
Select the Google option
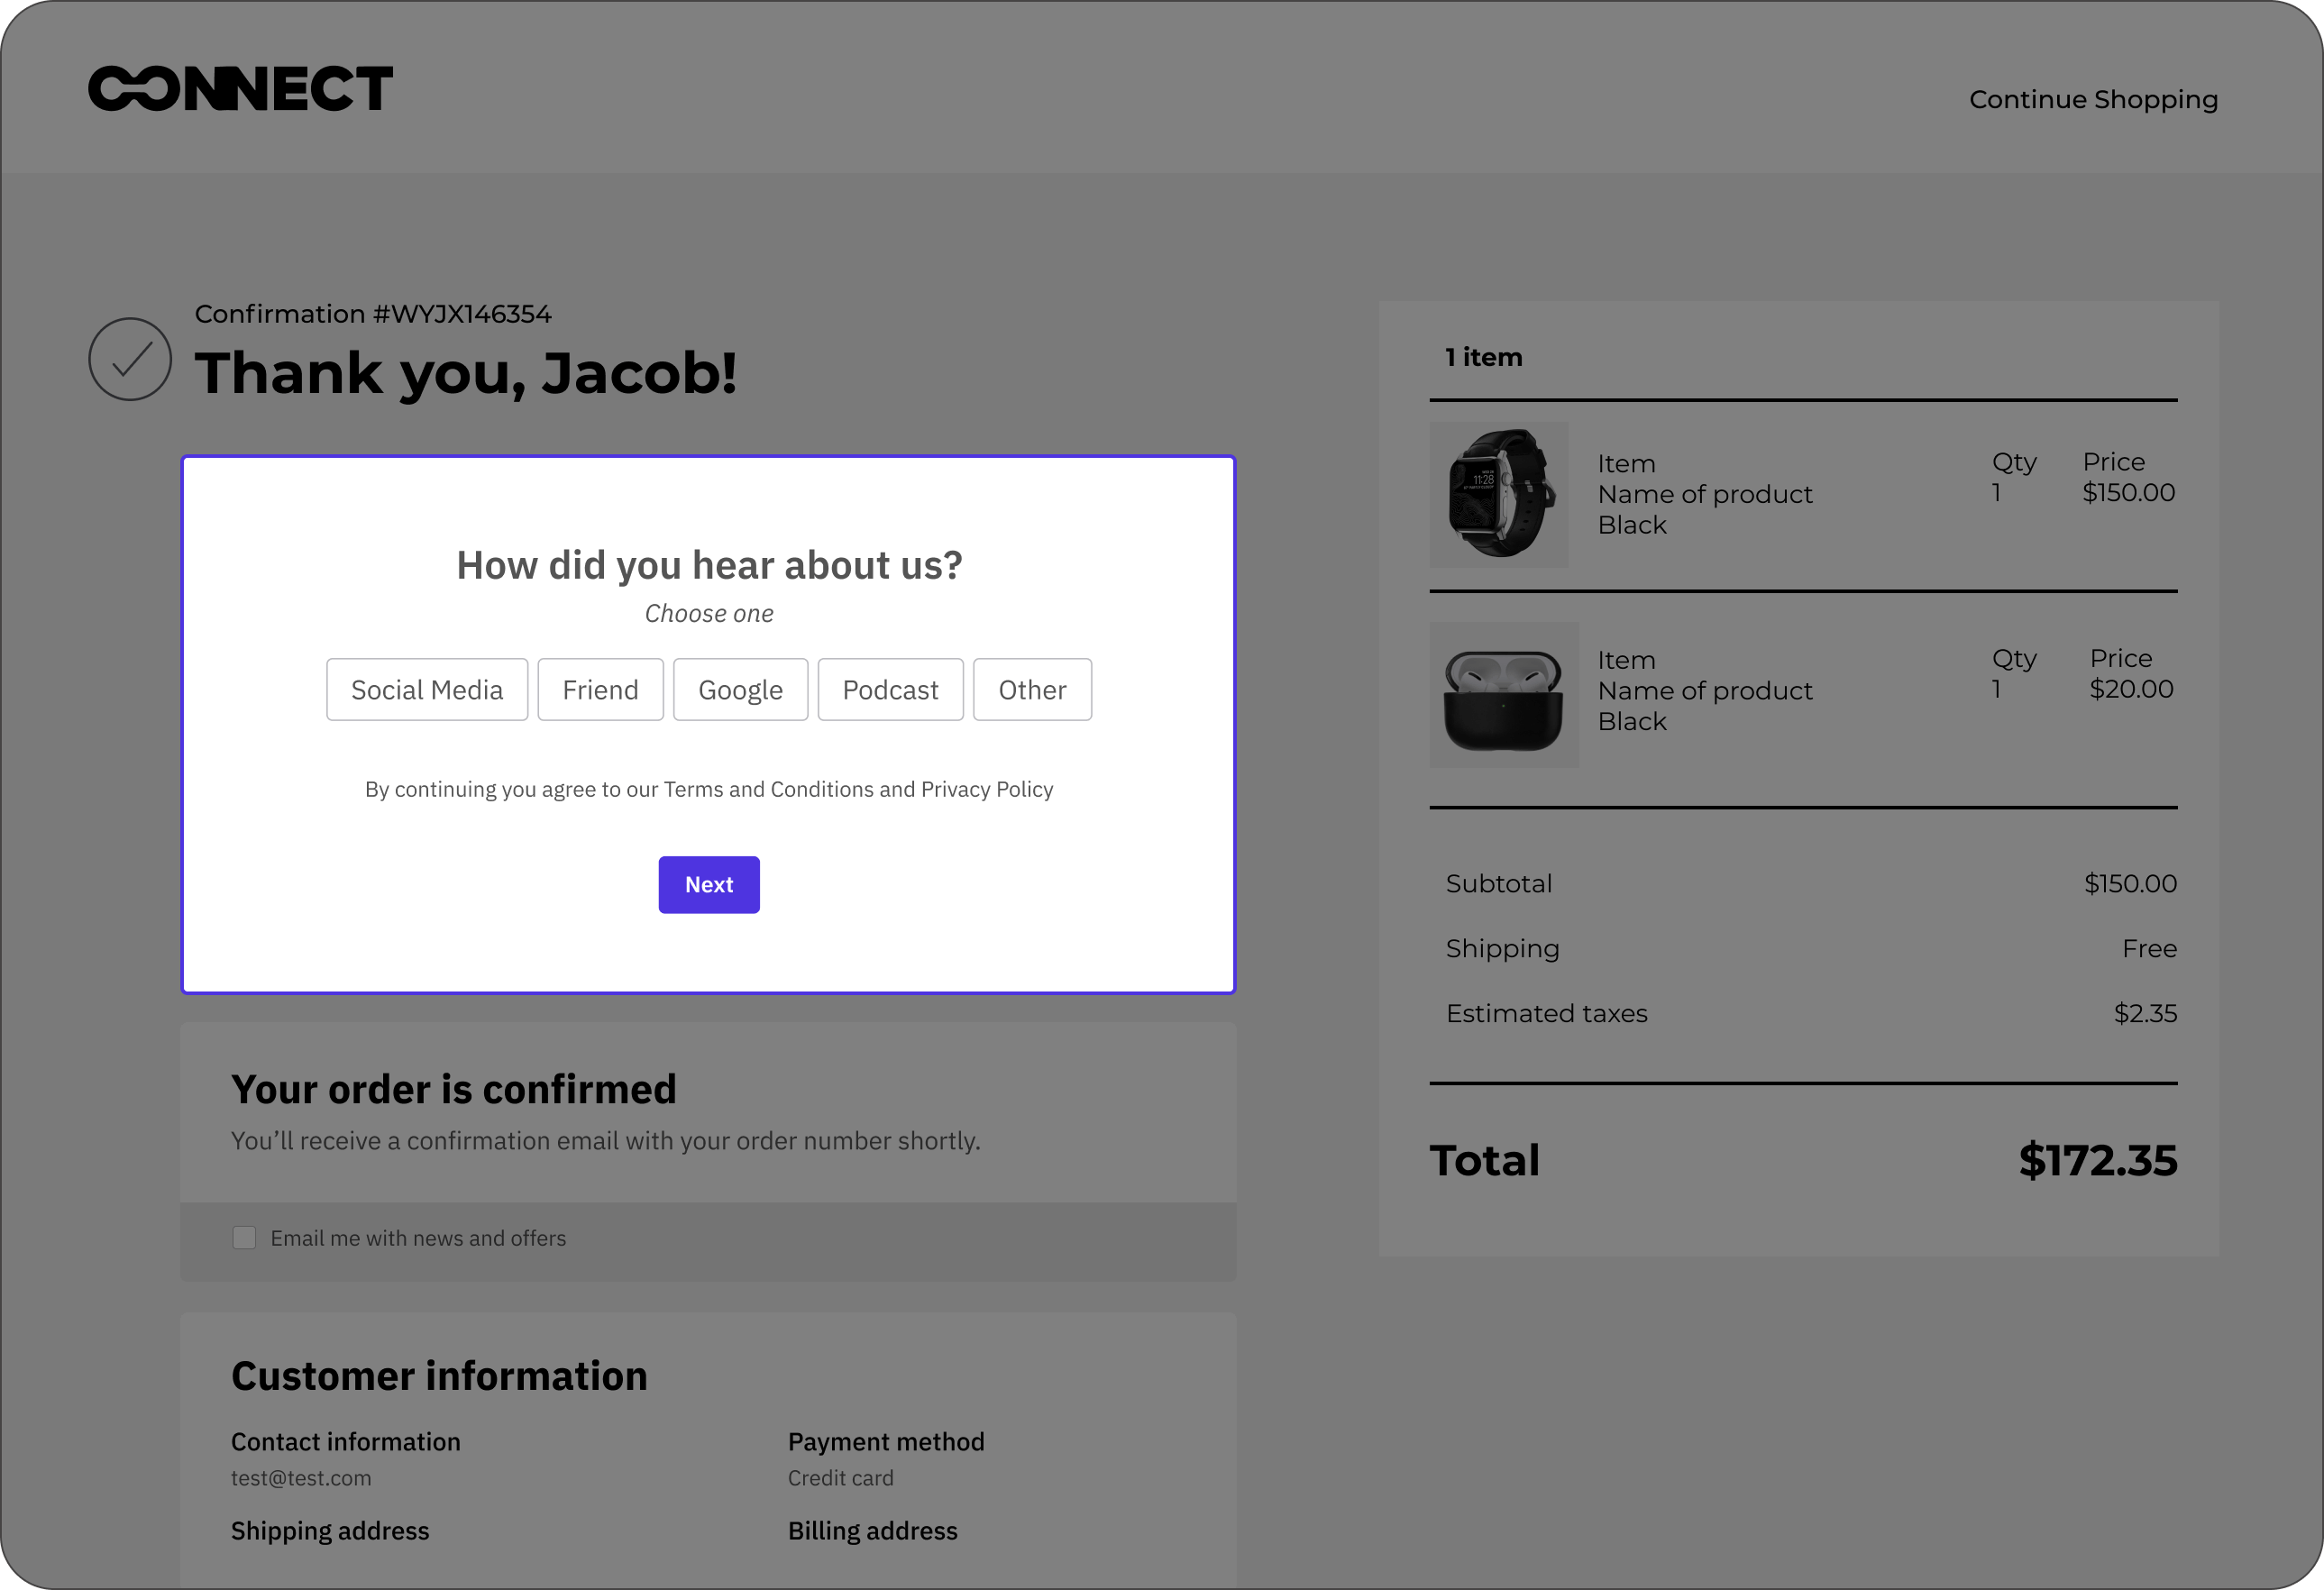click(740, 690)
